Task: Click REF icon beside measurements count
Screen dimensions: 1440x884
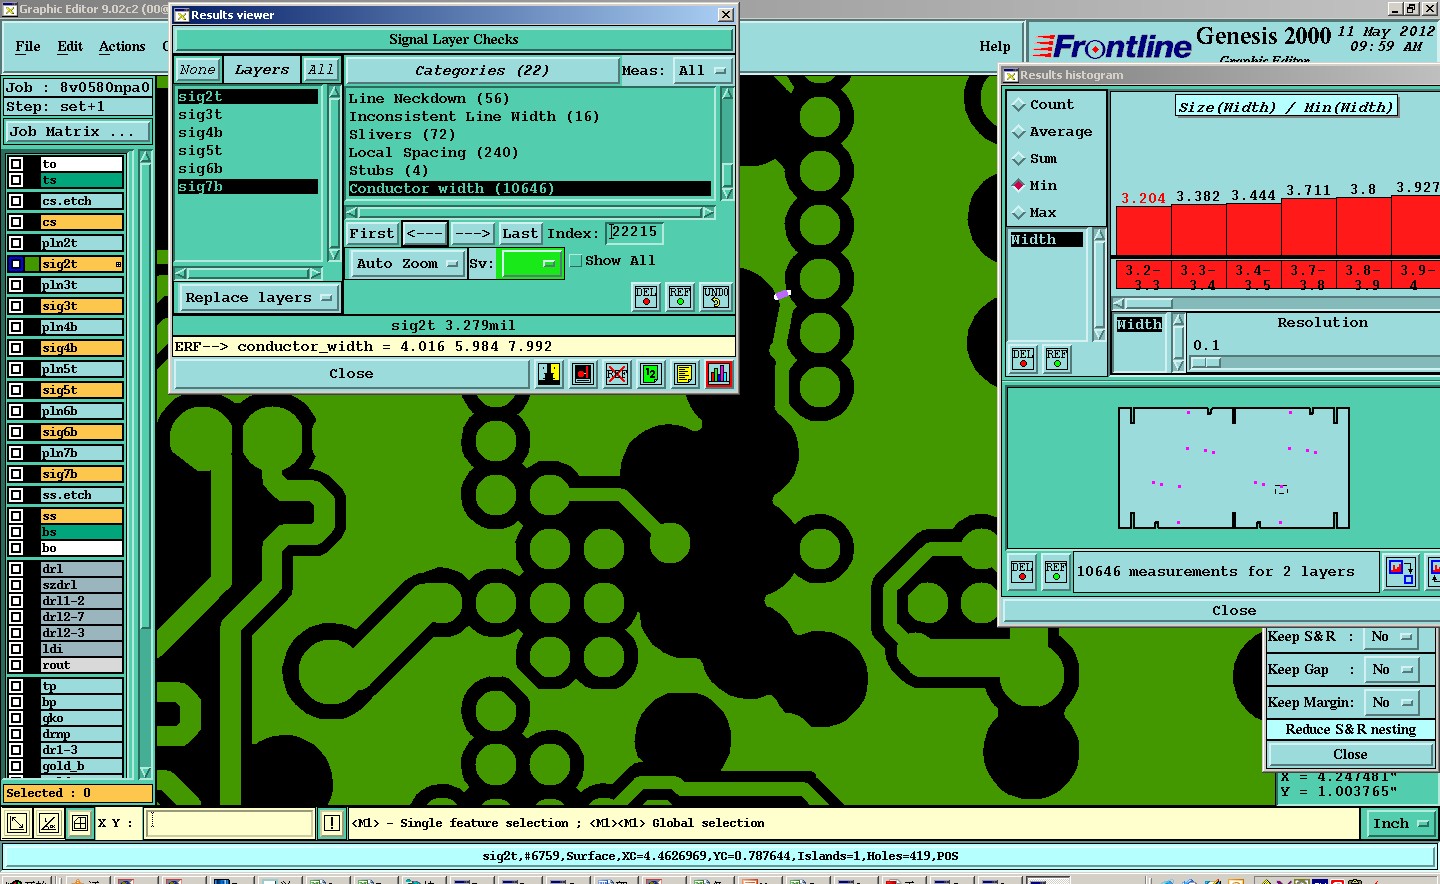Action: [1056, 572]
